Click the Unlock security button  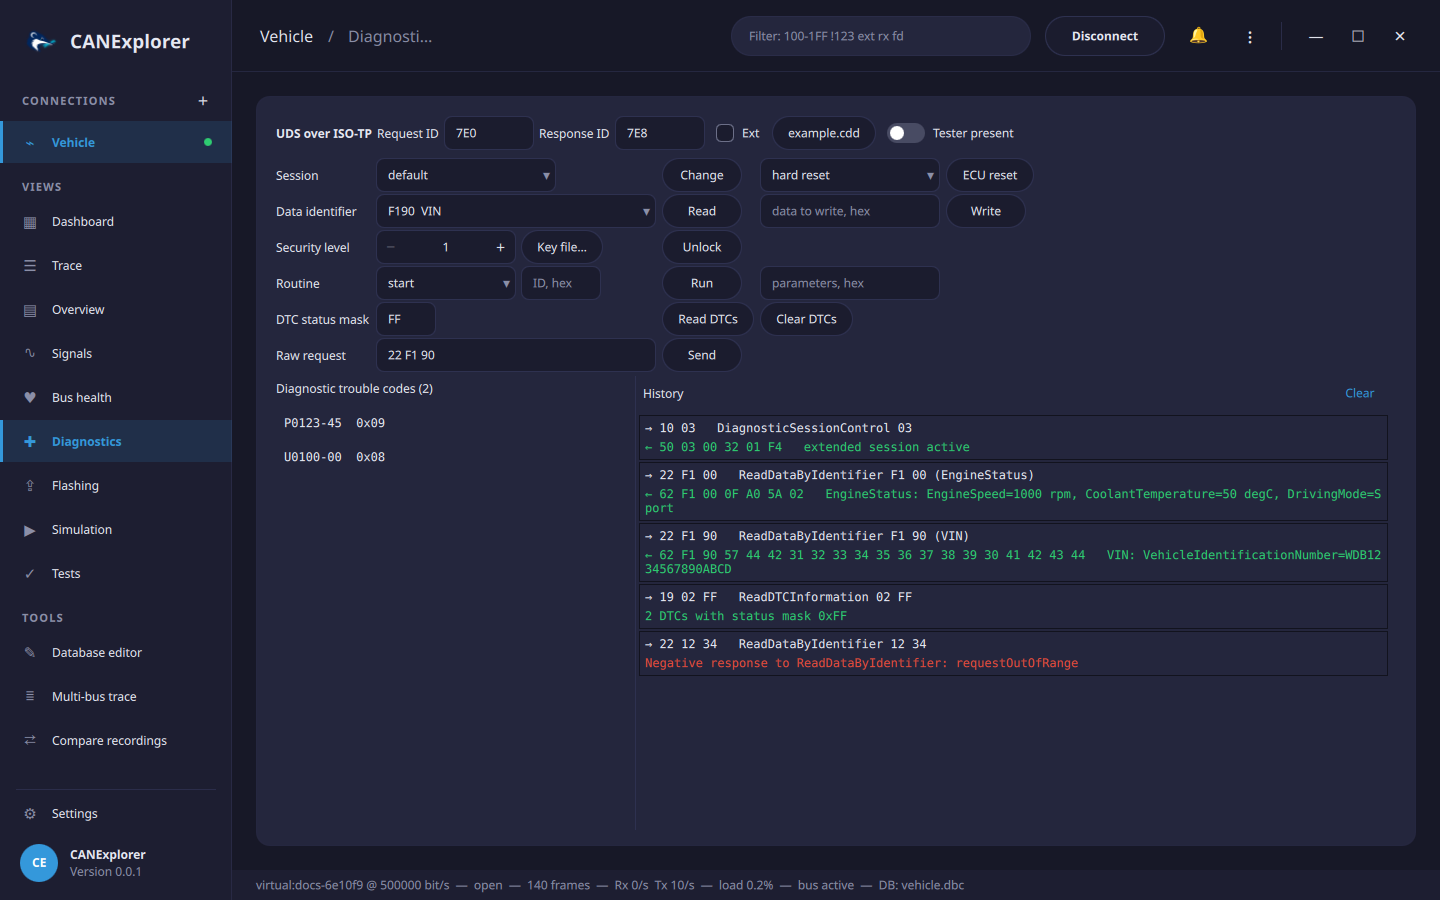click(x=702, y=247)
